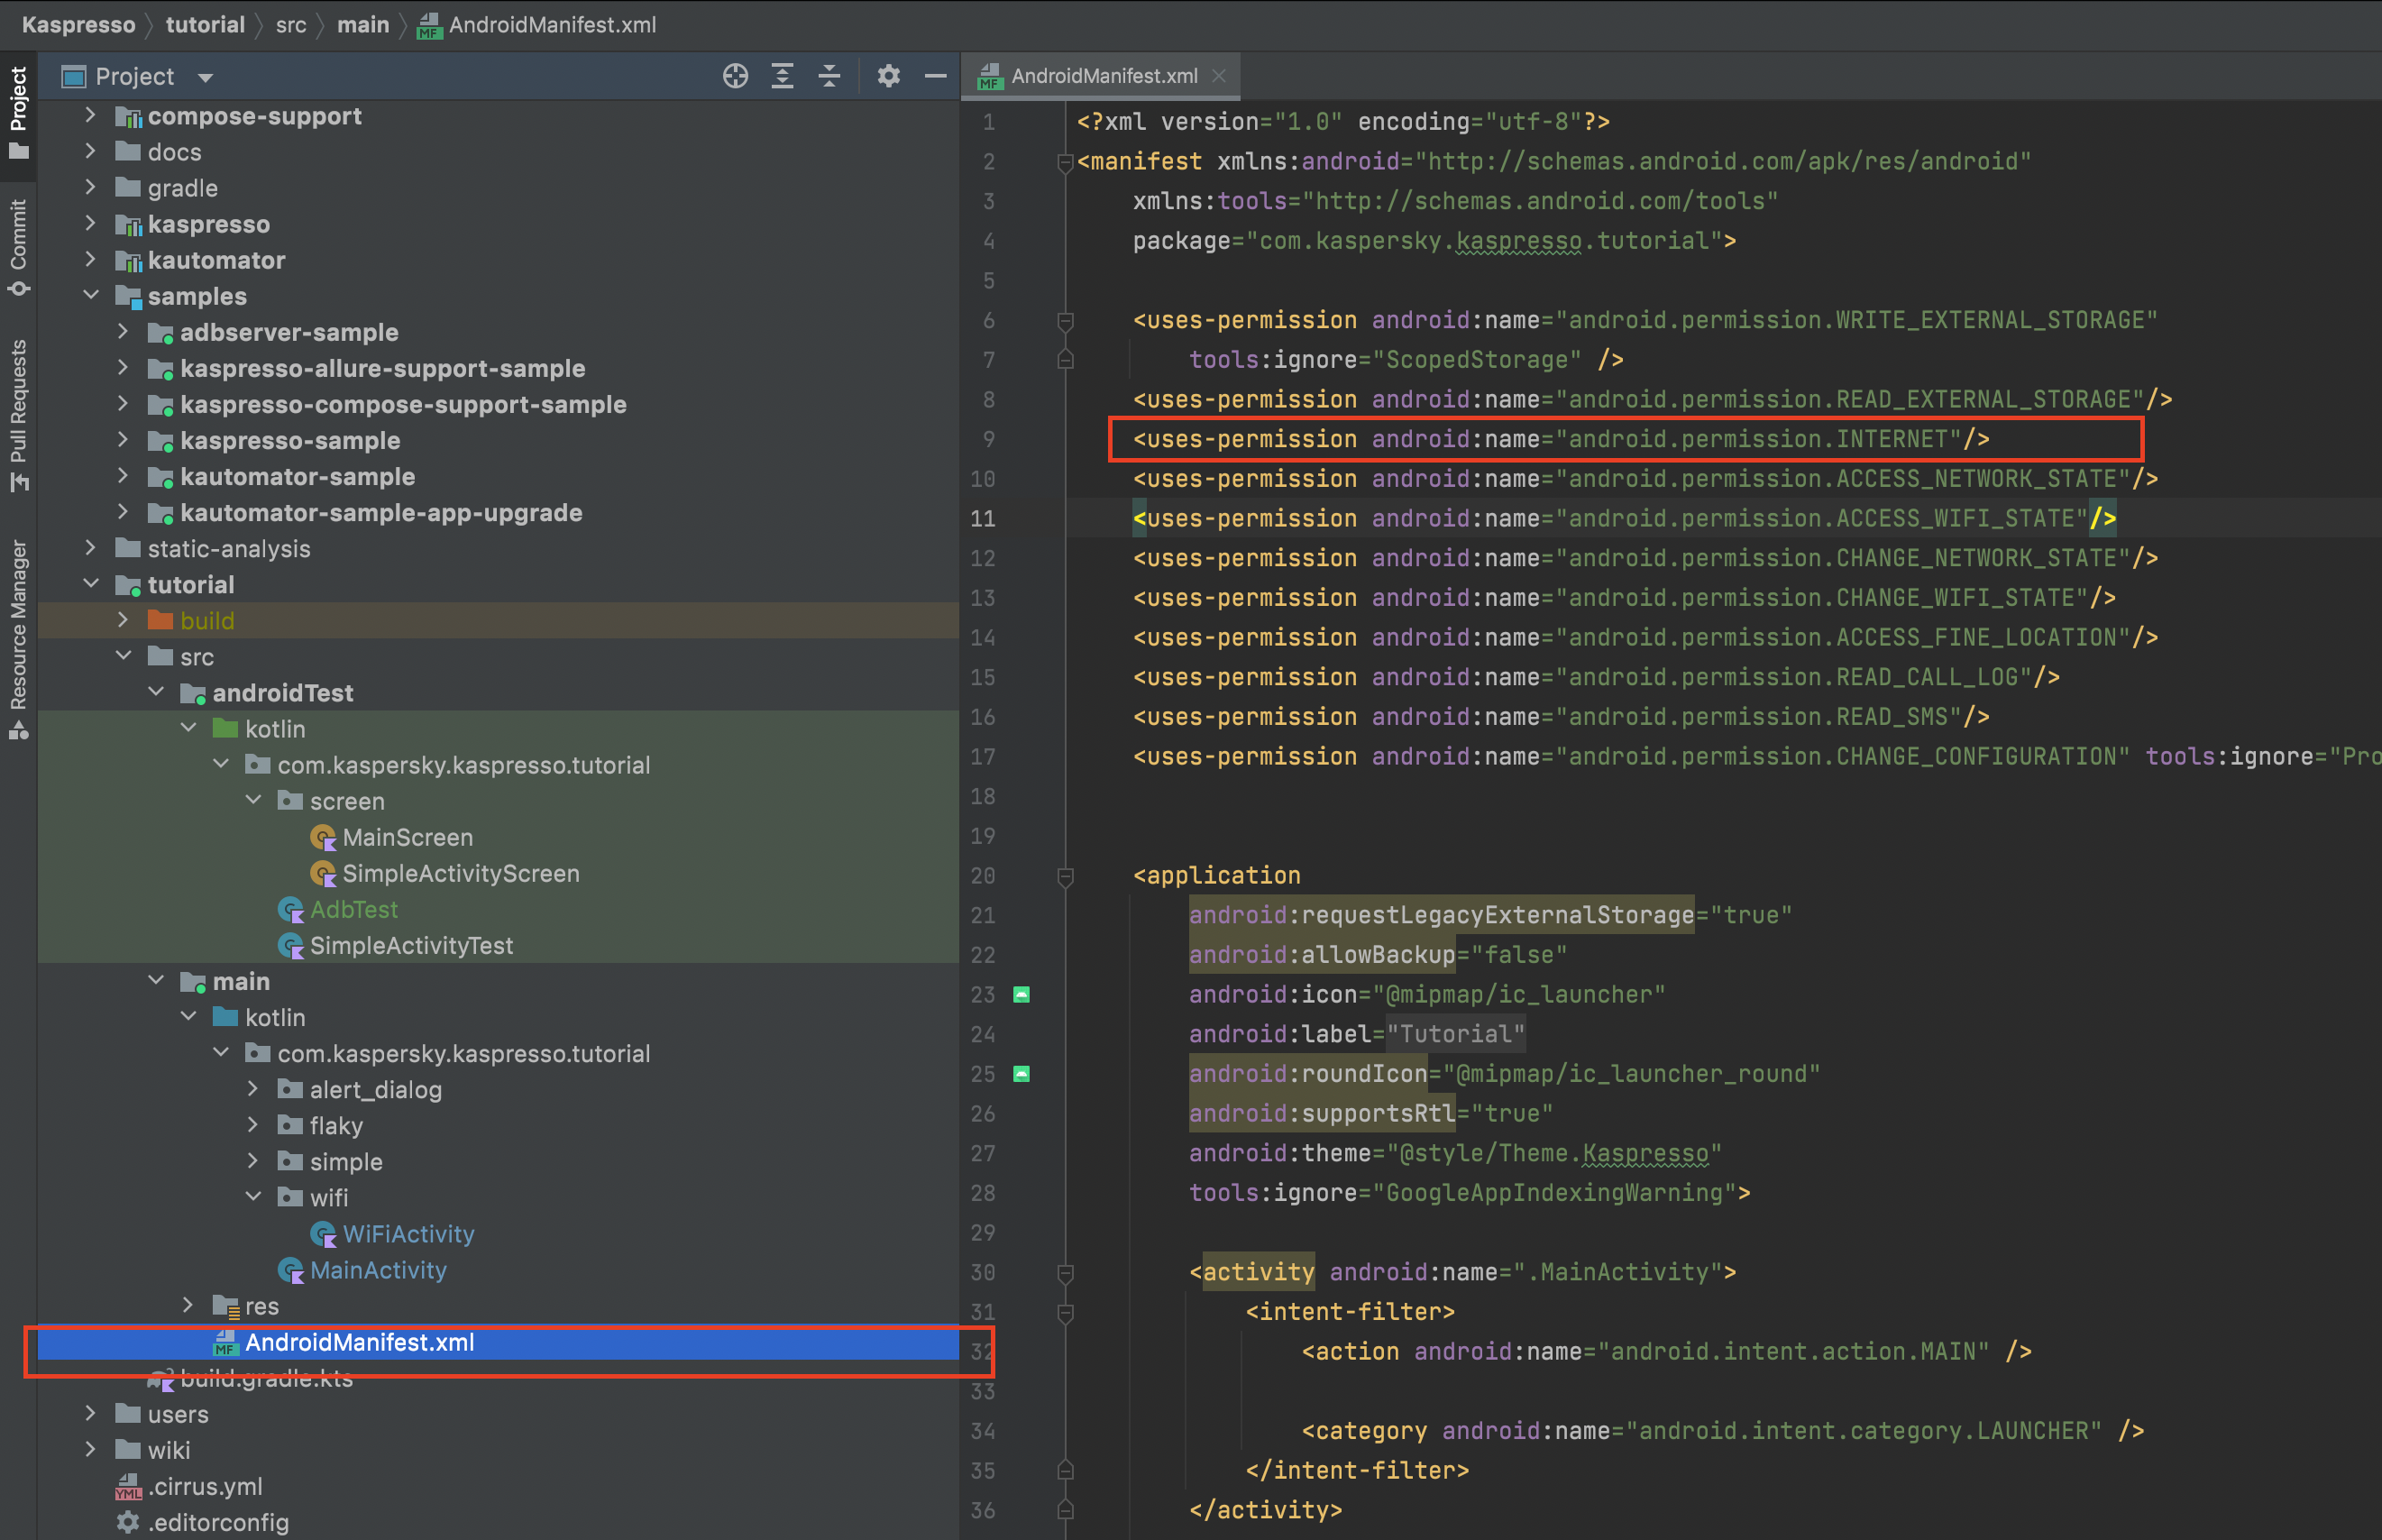Open the Project view type dropdown
This screenshot has height=1540, width=2382.
[206, 77]
